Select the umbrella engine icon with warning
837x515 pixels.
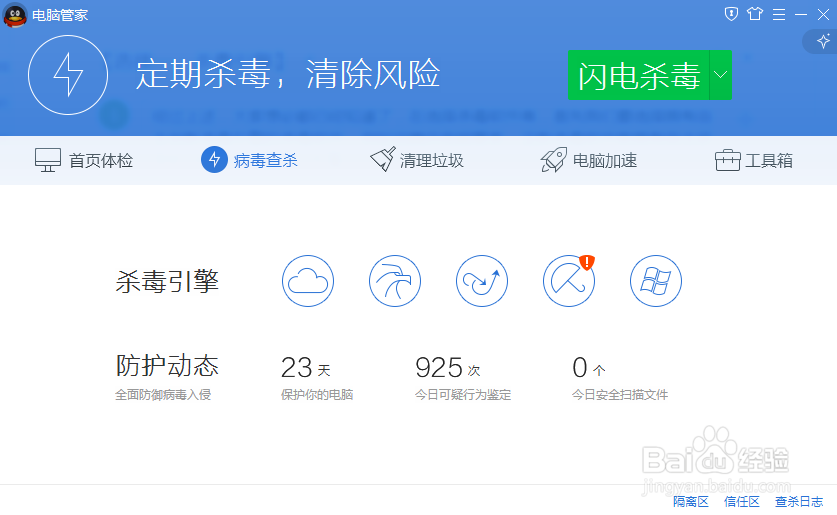(x=569, y=281)
